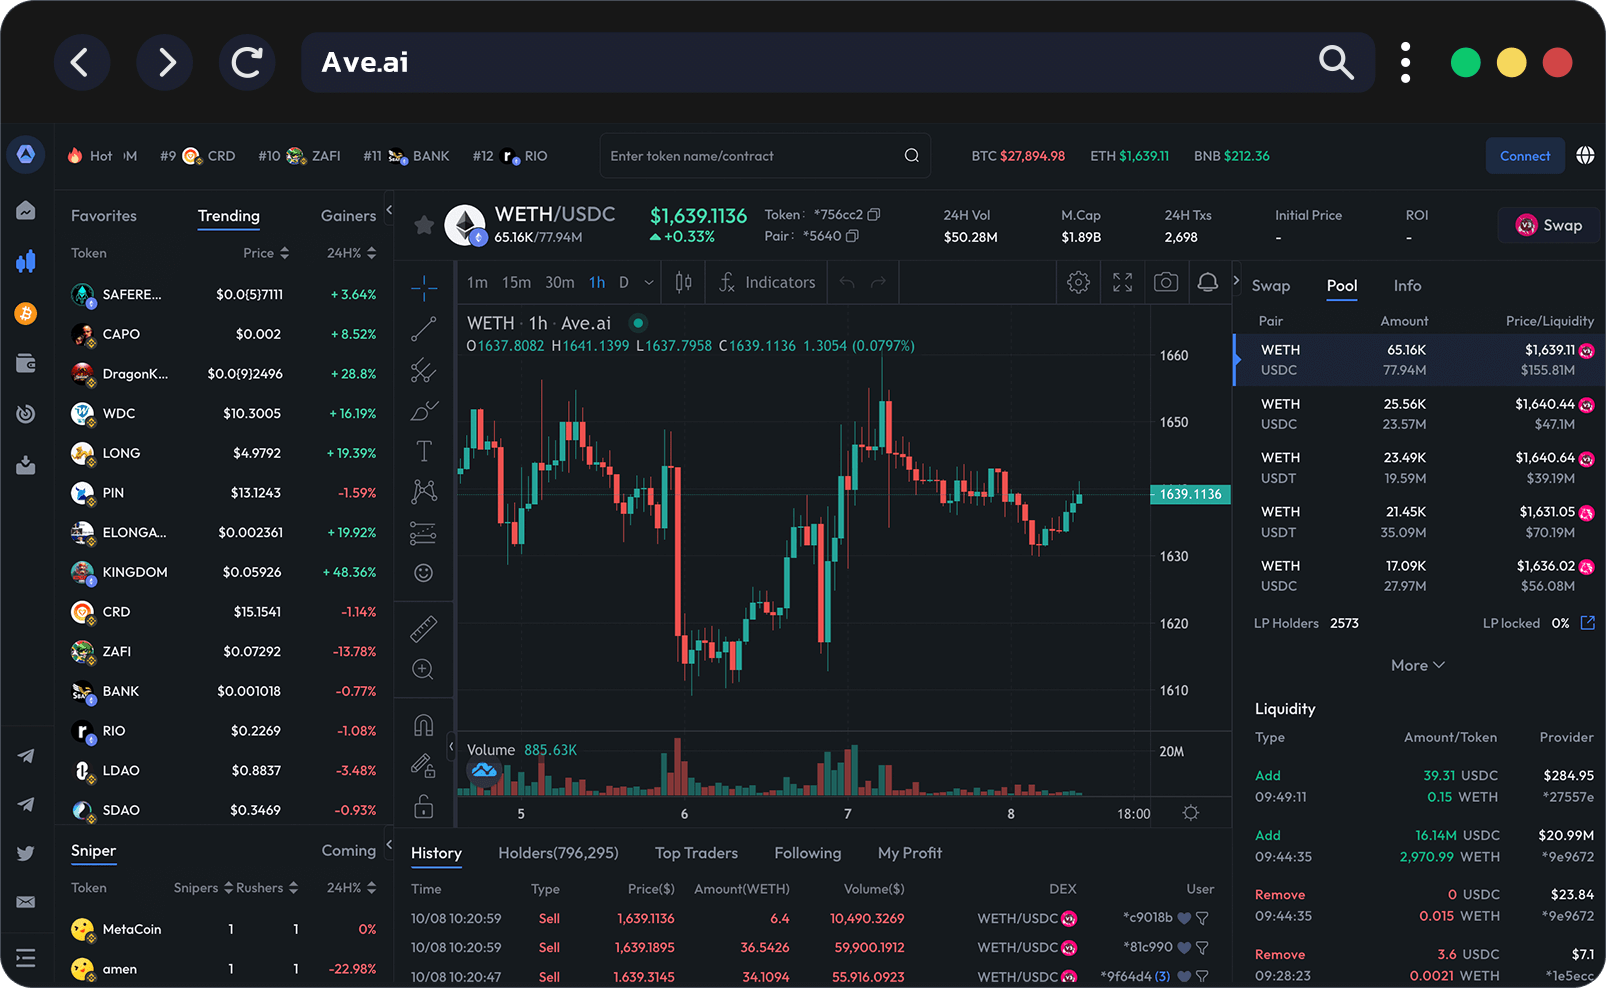Open chart settings gear icon

point(1078,283)
